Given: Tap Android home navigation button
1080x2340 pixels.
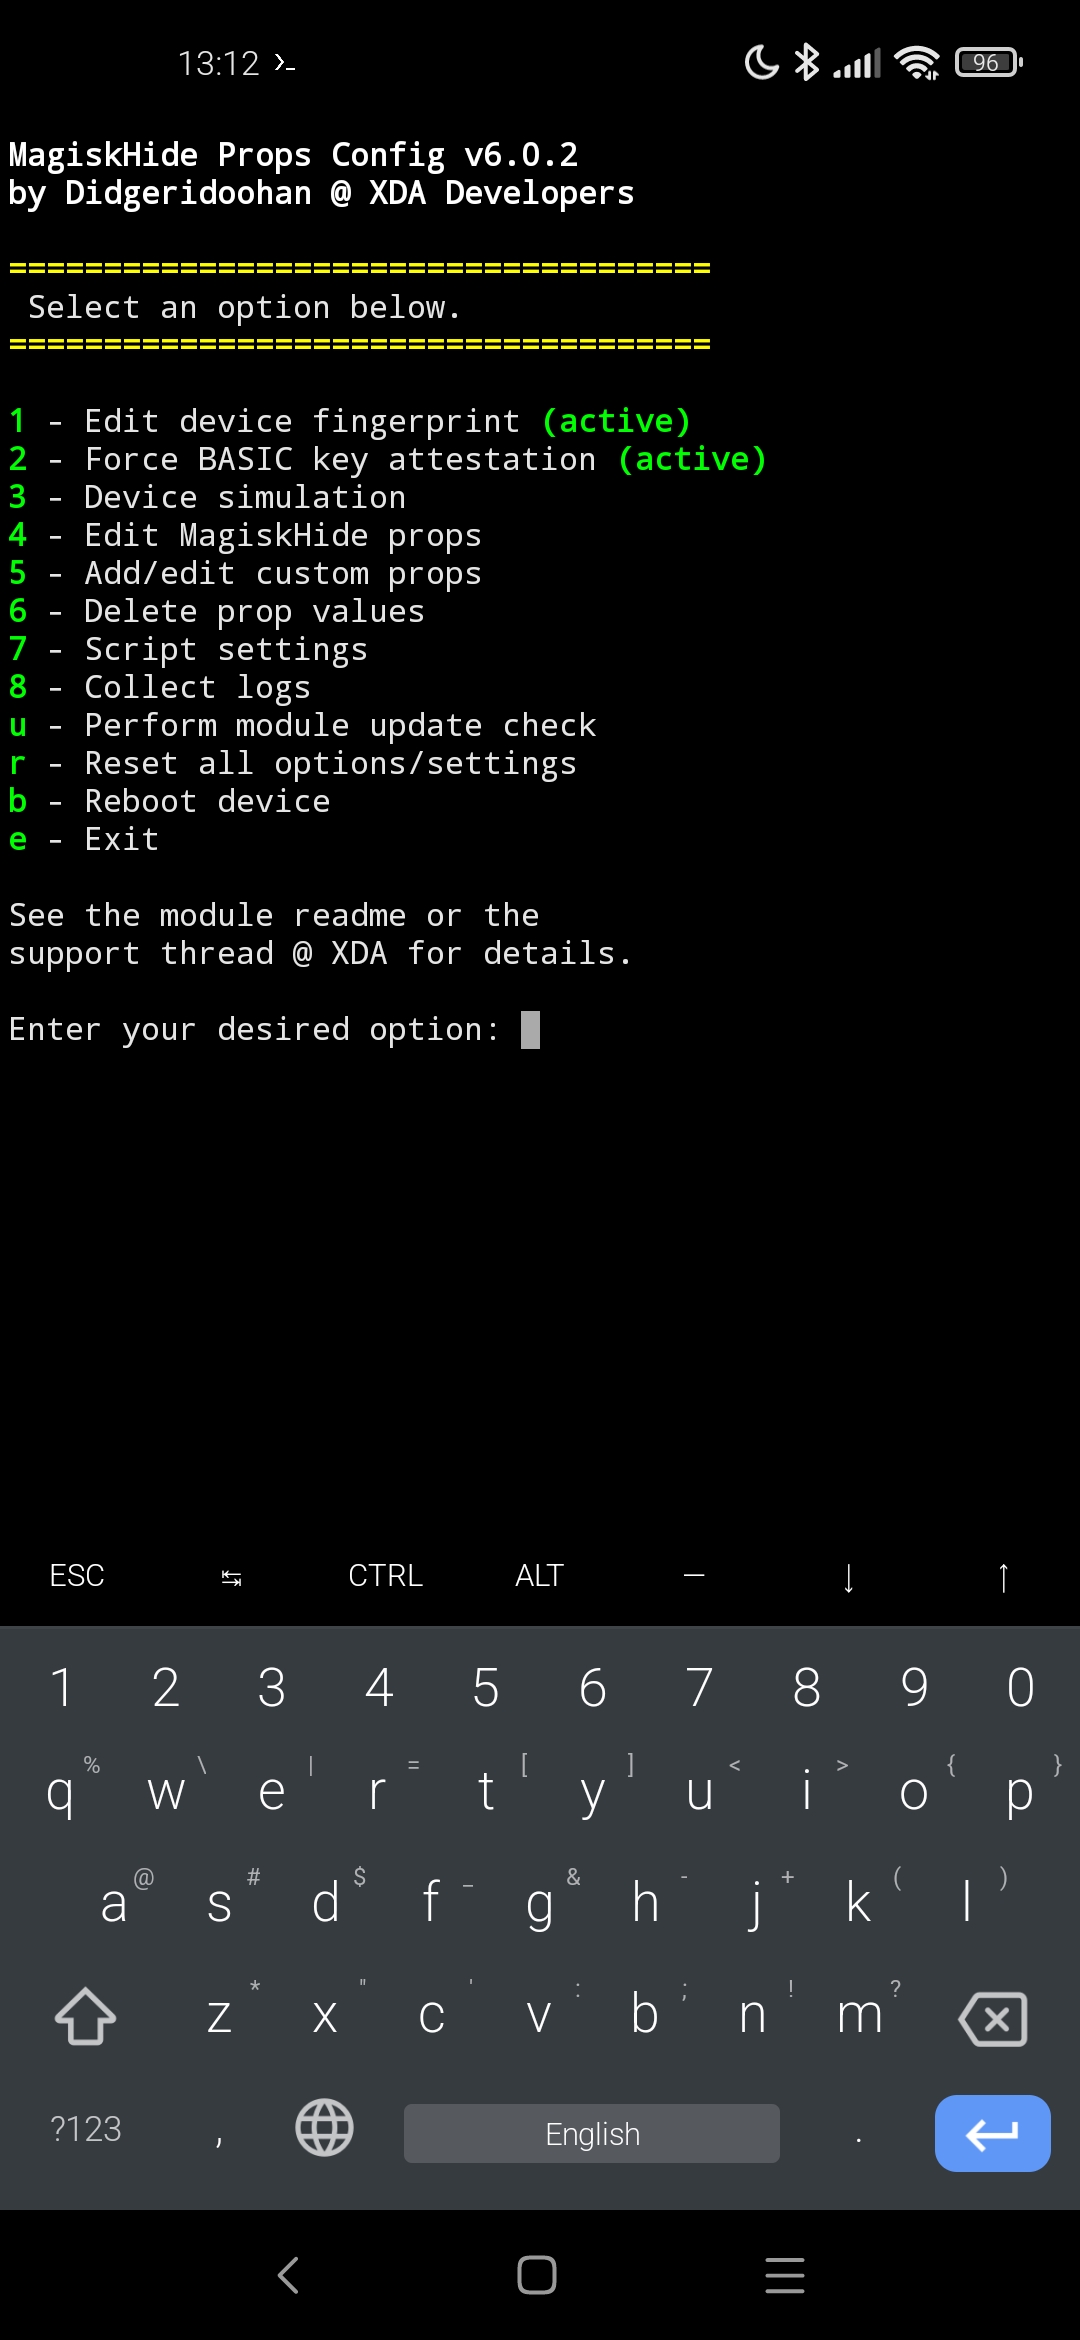Looking at the screenshot, I should pos(537,2275).
